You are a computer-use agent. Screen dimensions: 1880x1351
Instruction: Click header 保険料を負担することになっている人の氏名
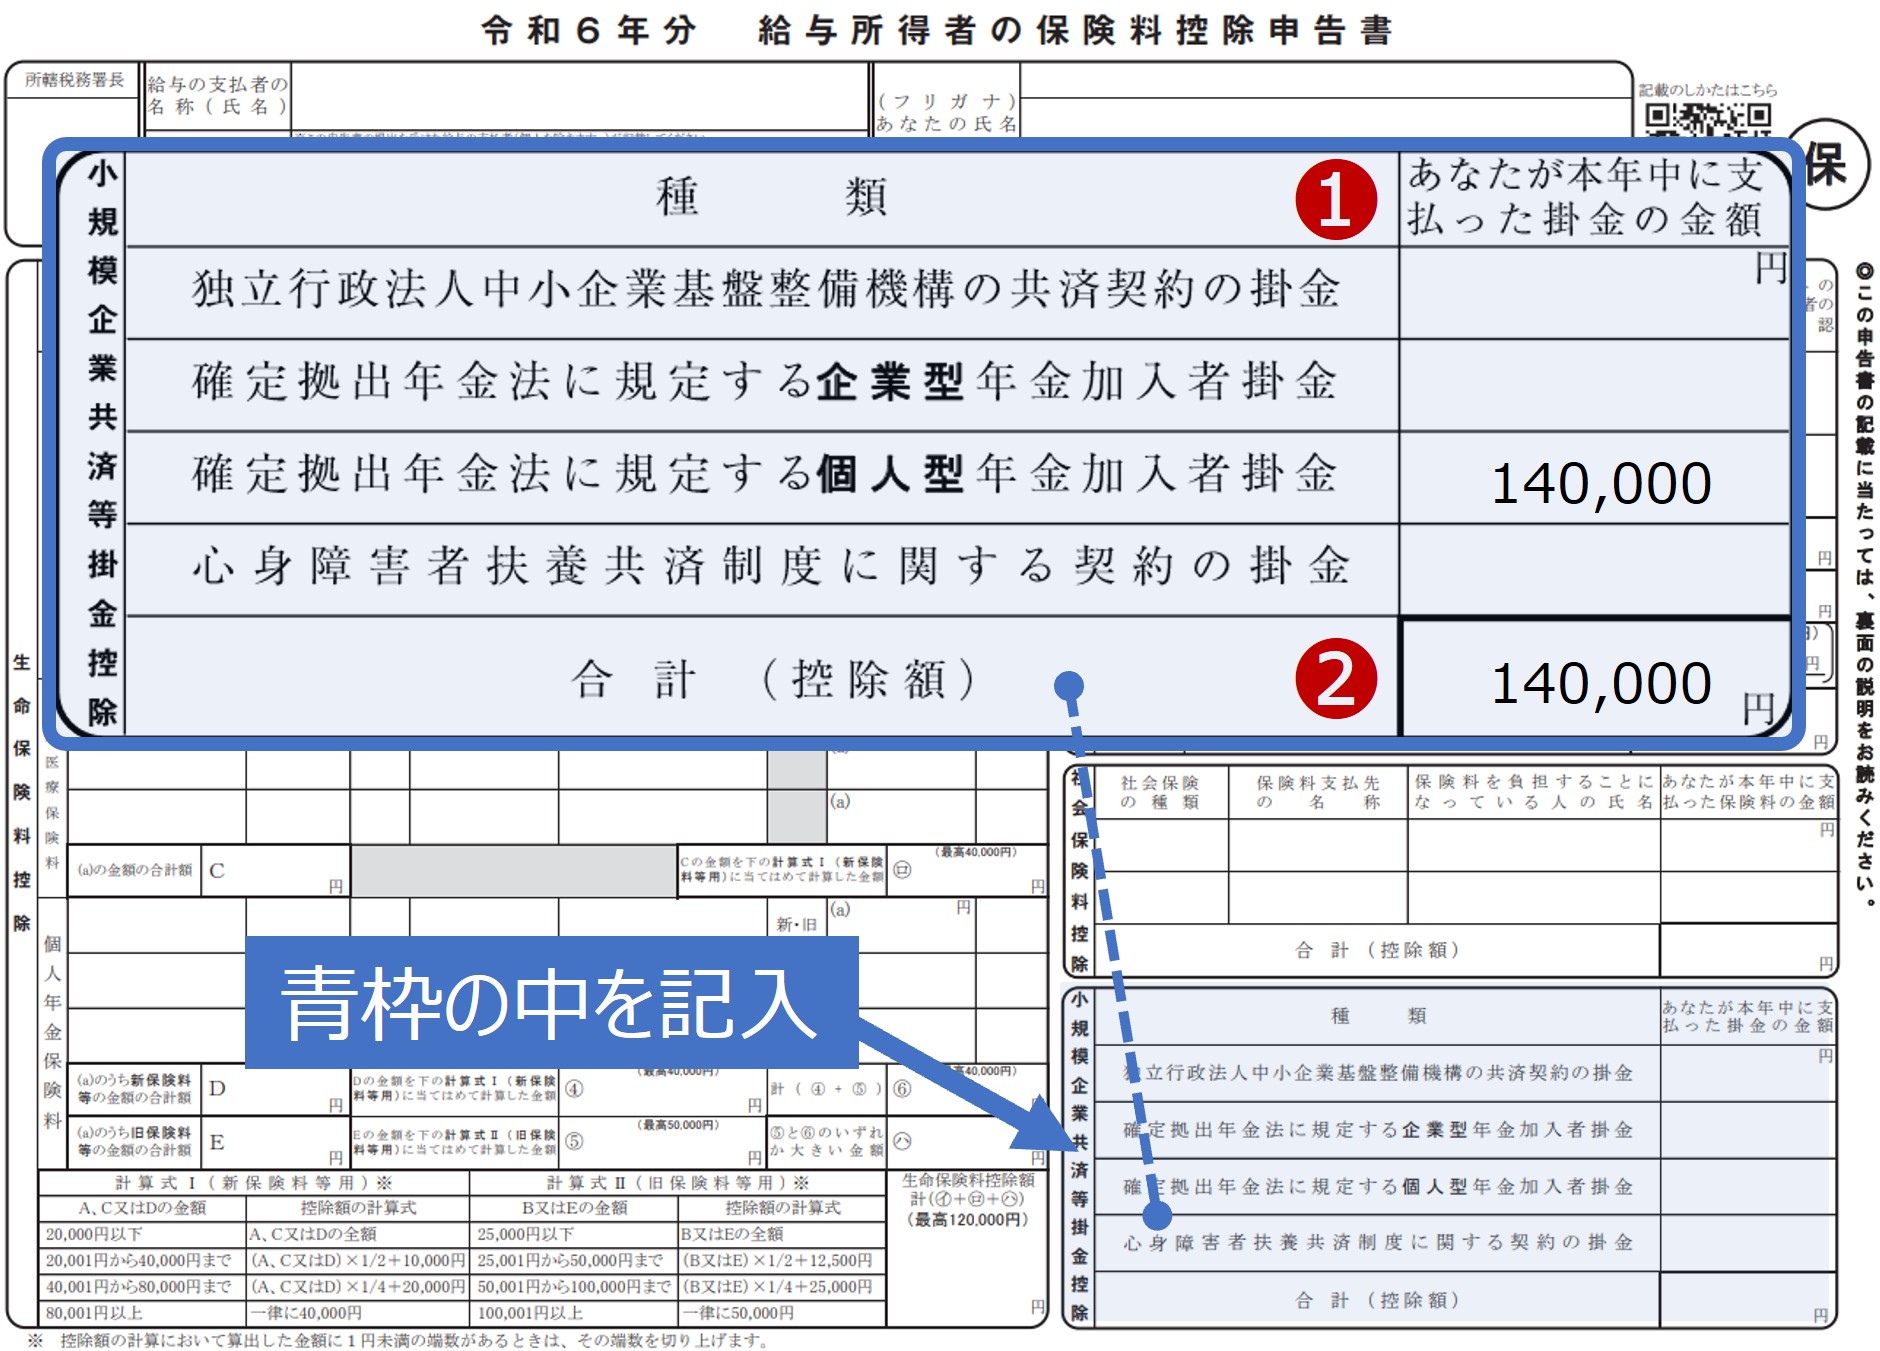click(x=1533, y=792)
